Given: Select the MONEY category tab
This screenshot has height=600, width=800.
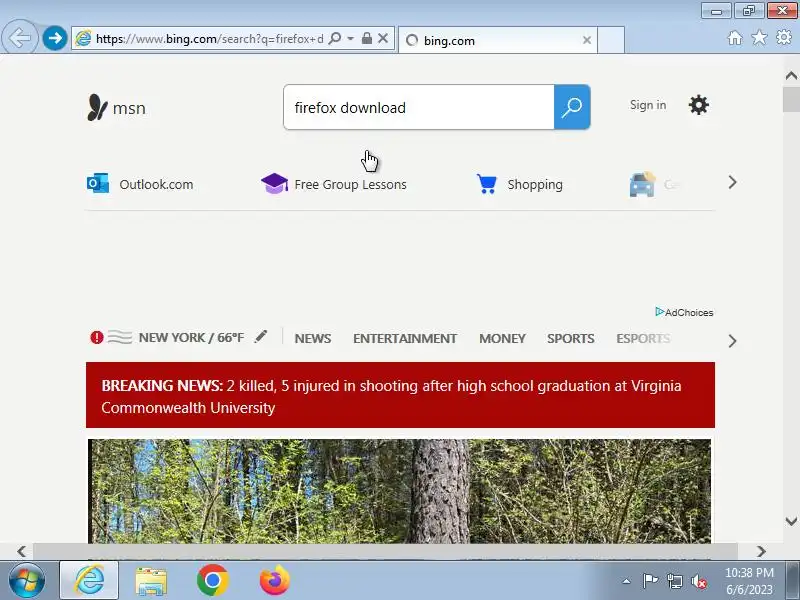Looking at the screenshot, I should click(502, 338).
